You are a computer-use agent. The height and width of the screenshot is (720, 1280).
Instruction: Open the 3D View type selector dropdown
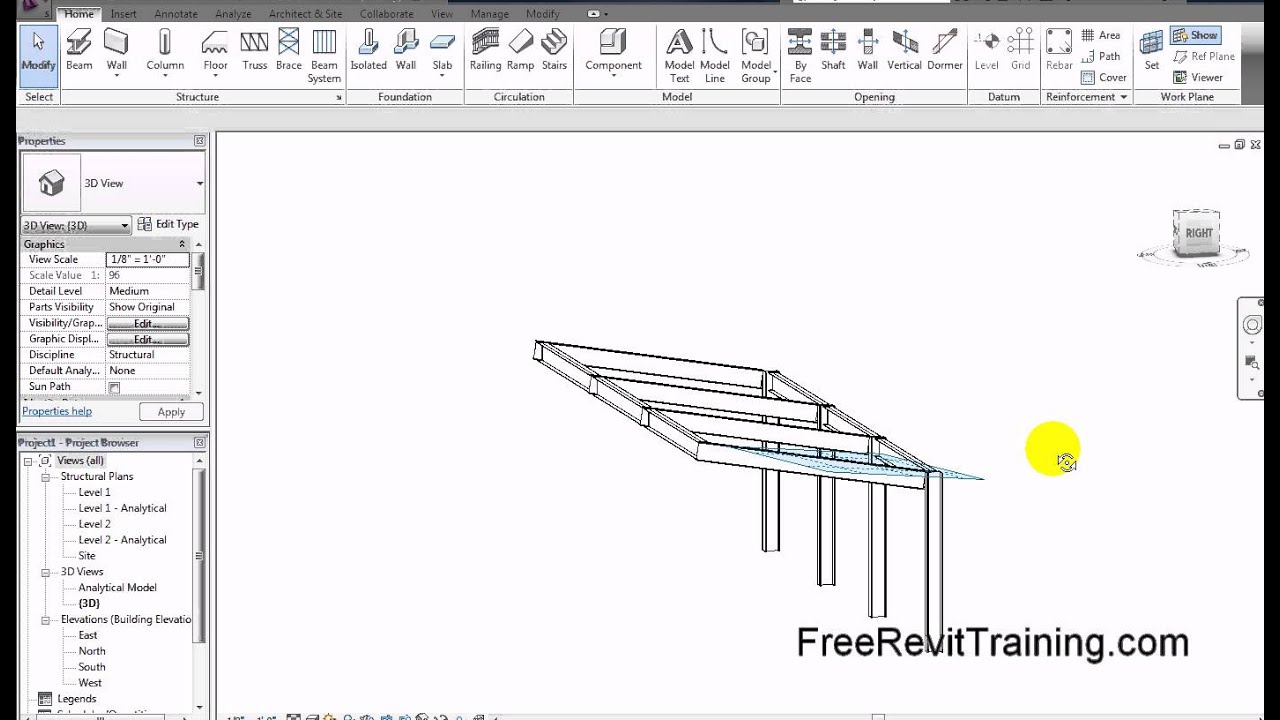pos(200,183)
